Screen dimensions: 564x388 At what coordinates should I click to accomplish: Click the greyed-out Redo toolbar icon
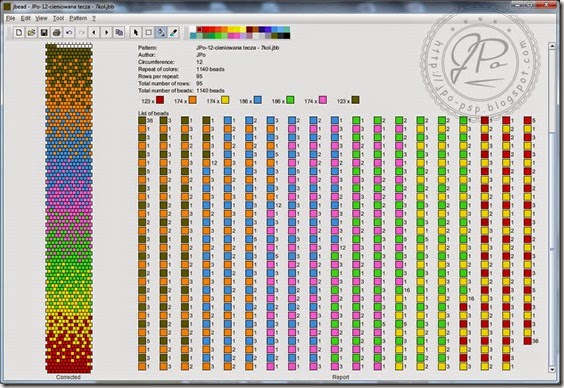82,33
